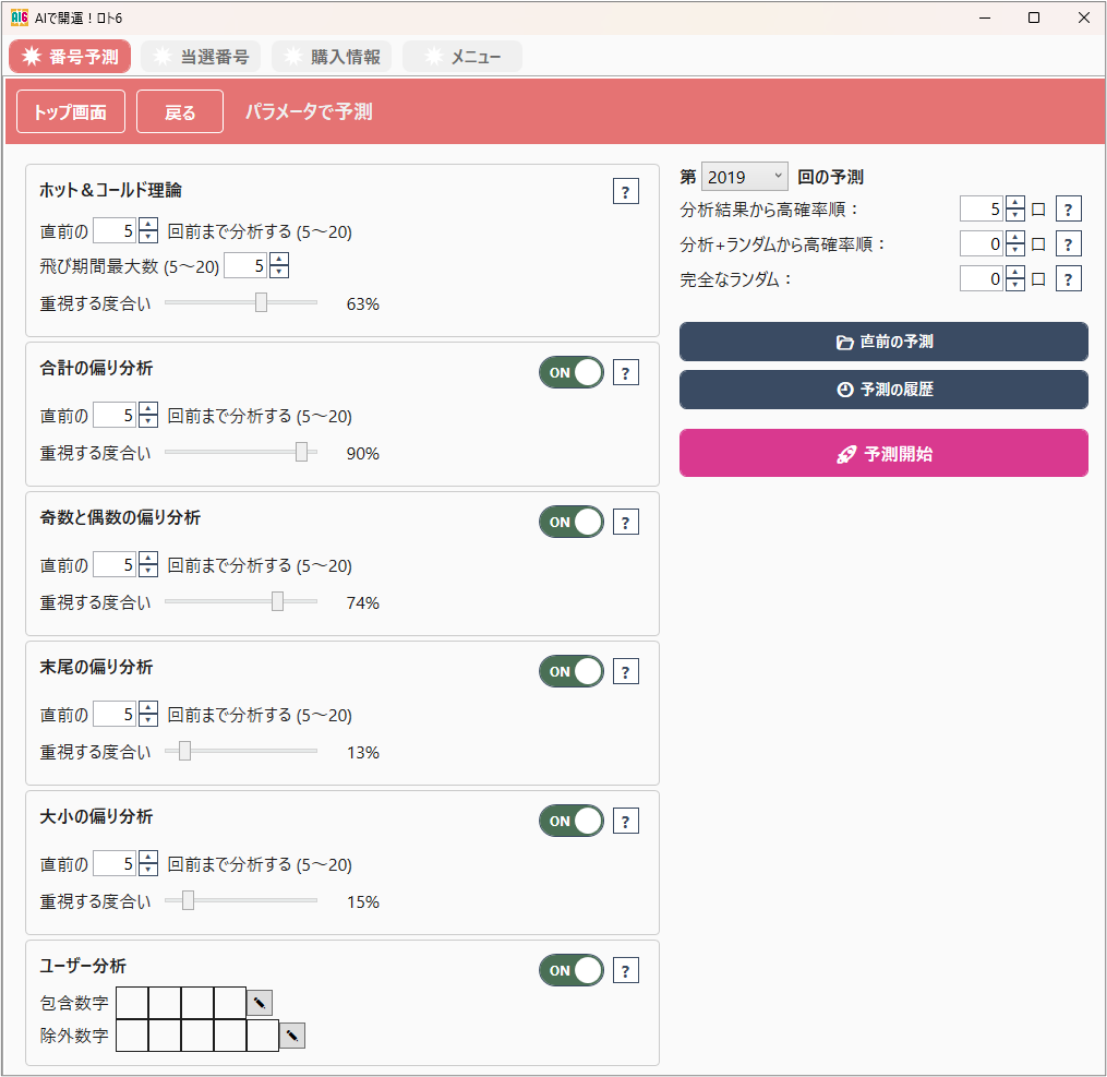1107x1077 pixels.
Task: Turn off 大小の偏り分析 switch
Action: pyautogui.click(x=571, y=821)
